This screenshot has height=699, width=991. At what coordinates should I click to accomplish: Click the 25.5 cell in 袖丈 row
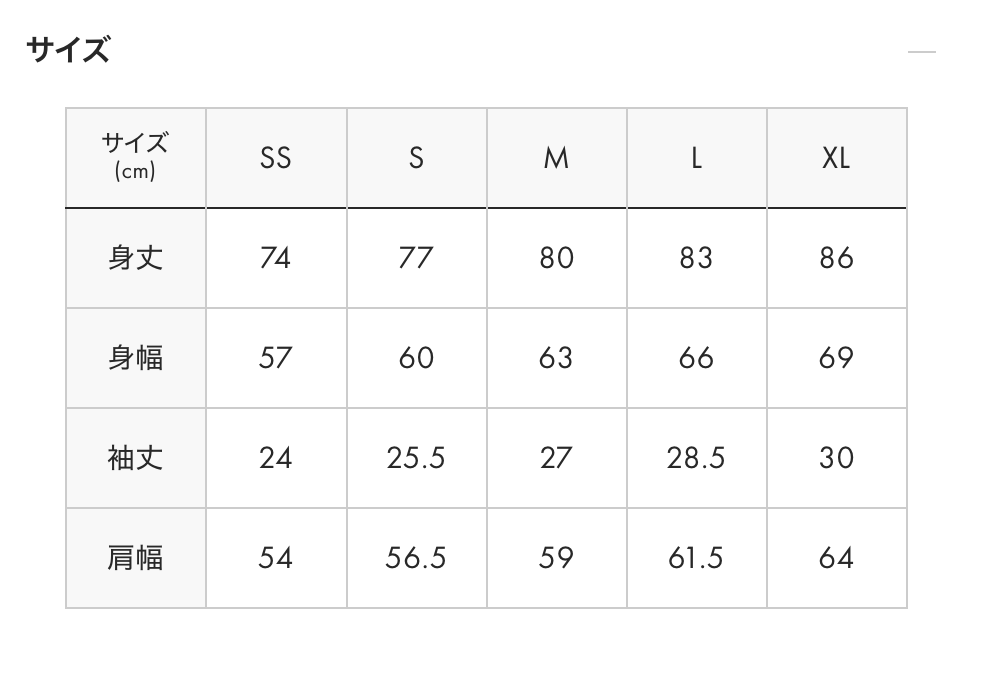tap(416, 458)
